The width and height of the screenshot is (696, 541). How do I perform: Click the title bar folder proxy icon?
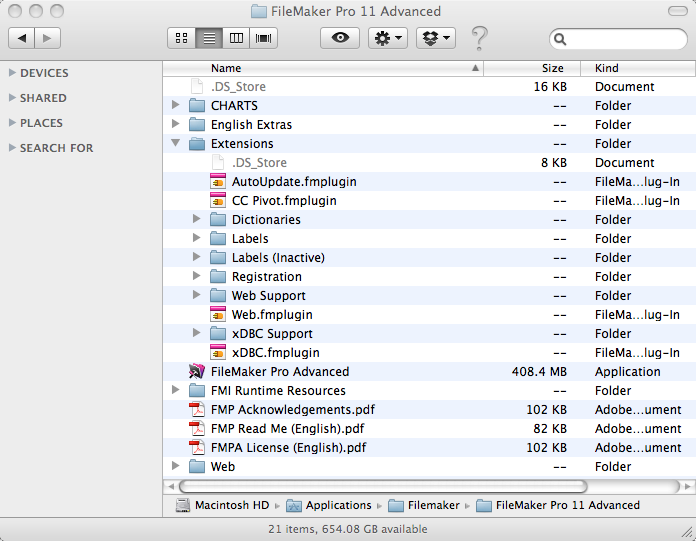point(259,11)
